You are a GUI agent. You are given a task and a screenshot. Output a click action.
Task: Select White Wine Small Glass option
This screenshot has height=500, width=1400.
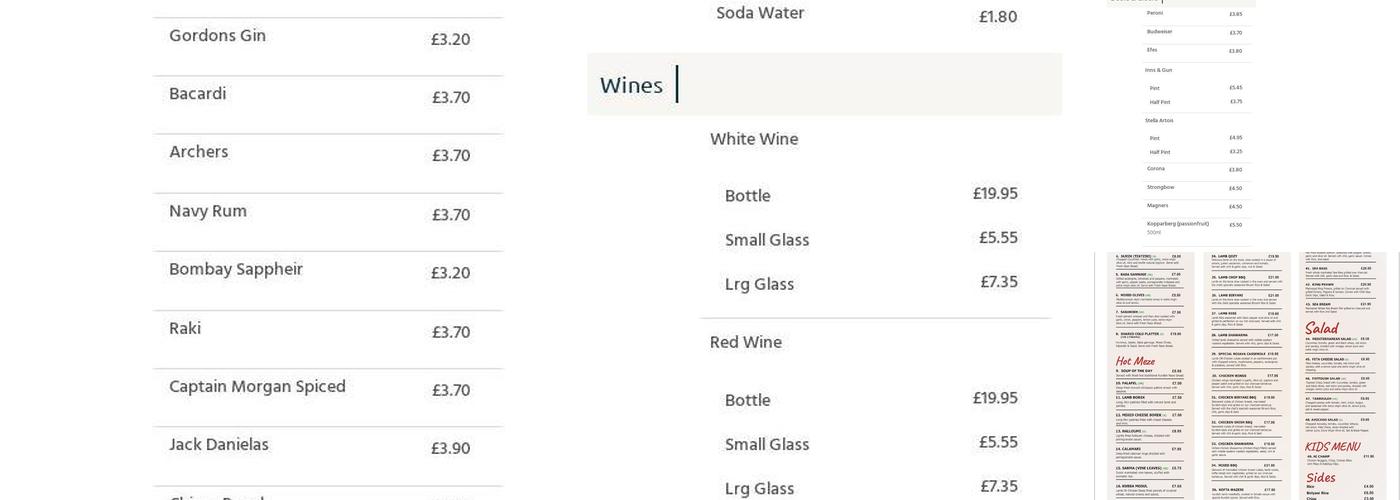767,241
